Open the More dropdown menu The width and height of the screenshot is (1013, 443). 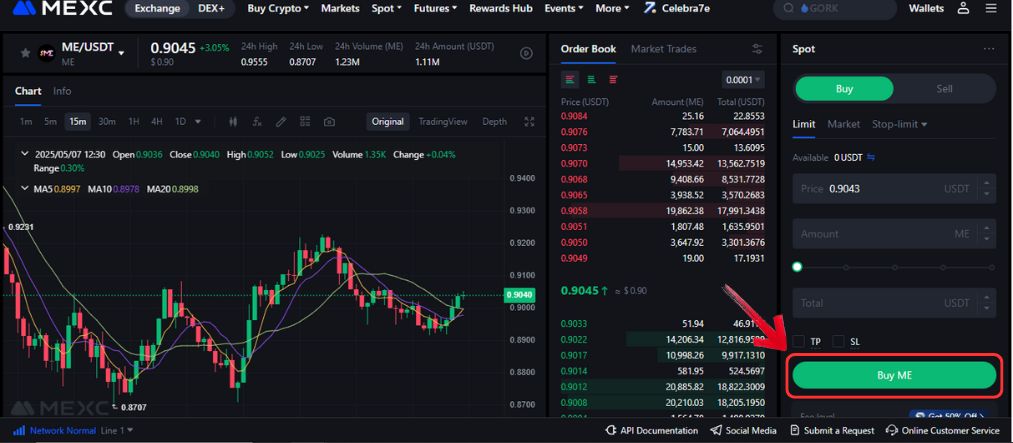[612, 8]
